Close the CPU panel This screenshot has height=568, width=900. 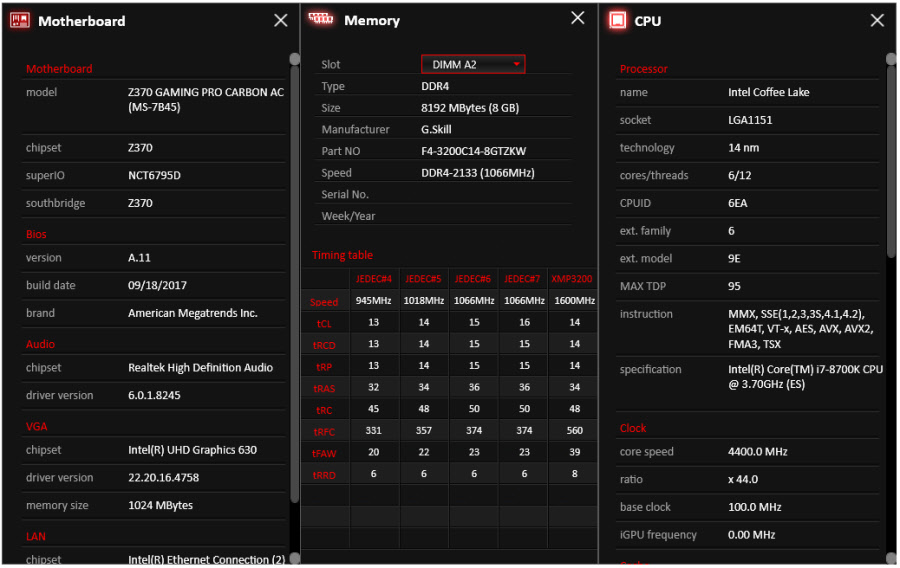(x=877, y=20)
